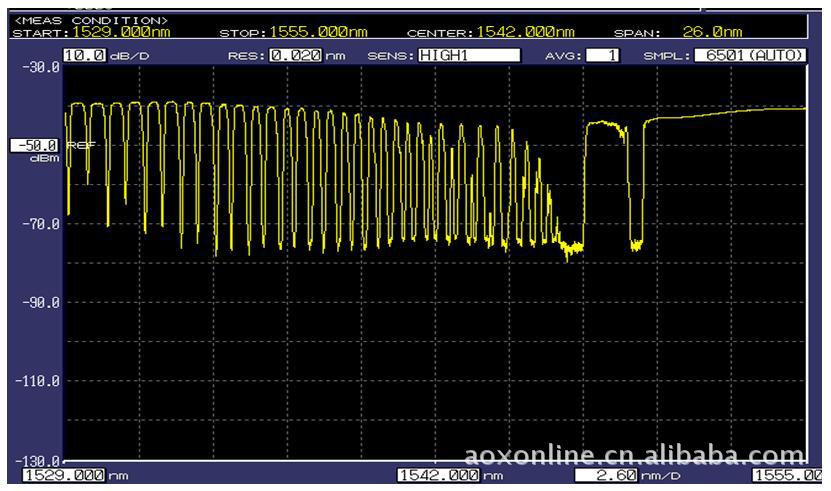Click the CENTER 1542.000nm header value

(x=525, y=33)
